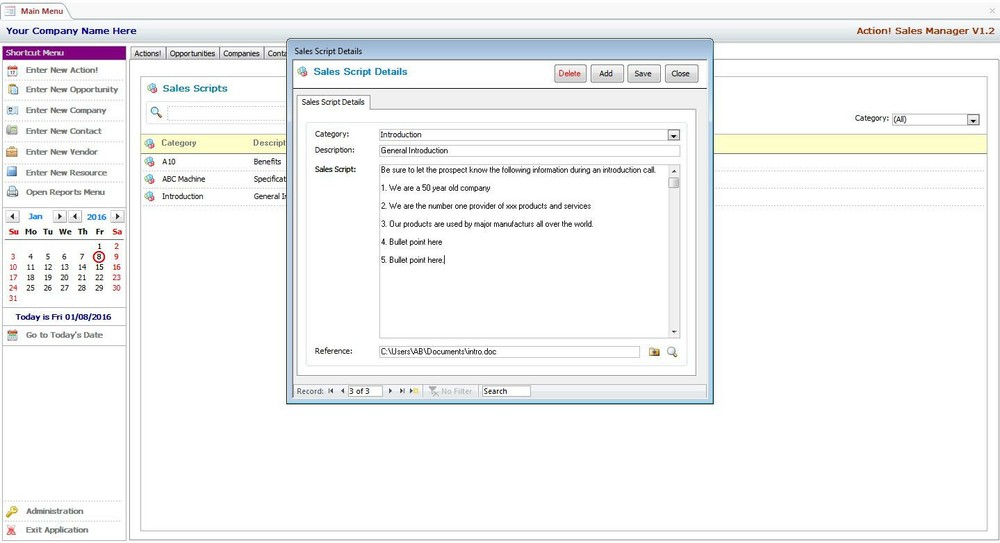Click the Enter New Vendor briefcase icon

[12, 152]
